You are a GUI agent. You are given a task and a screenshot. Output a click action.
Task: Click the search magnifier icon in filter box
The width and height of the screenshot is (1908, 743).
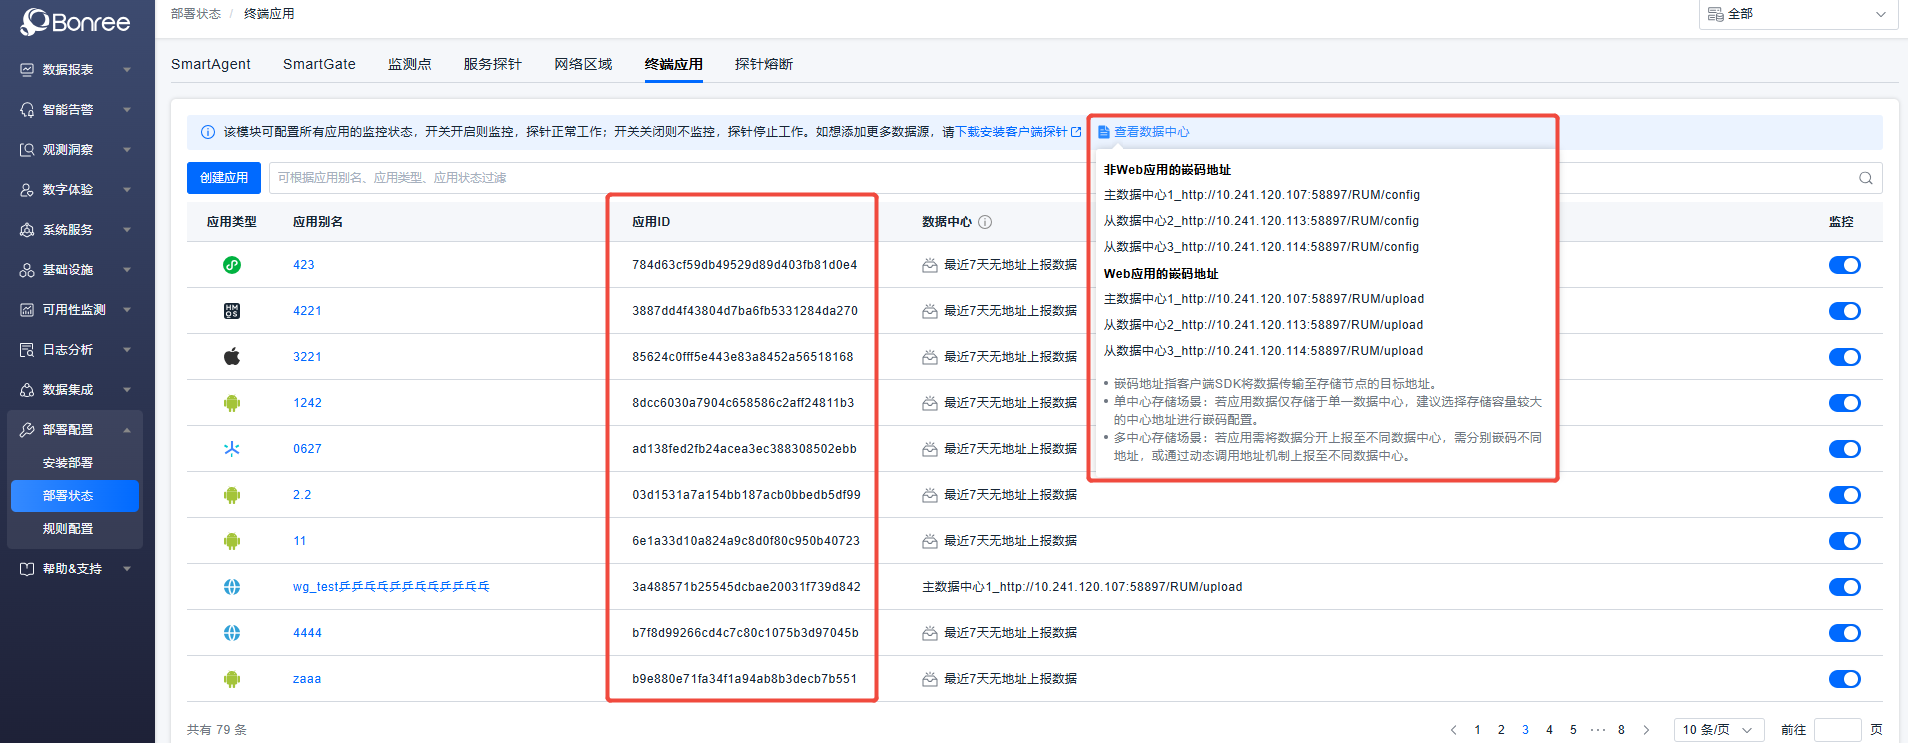click(x=1865, y=178)
